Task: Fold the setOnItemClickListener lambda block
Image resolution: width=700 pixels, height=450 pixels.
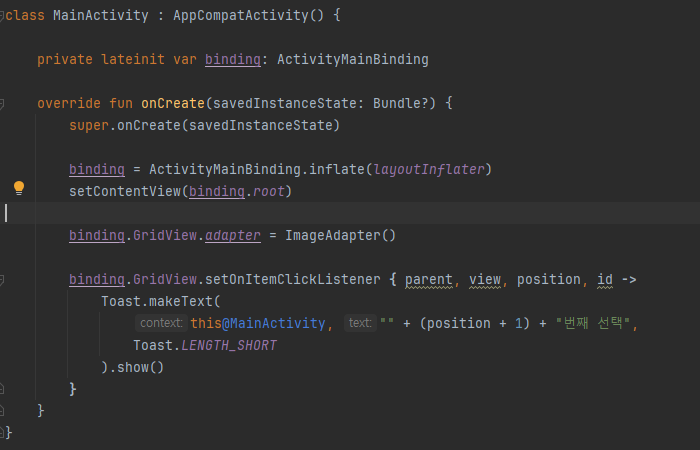Action: 2,280
